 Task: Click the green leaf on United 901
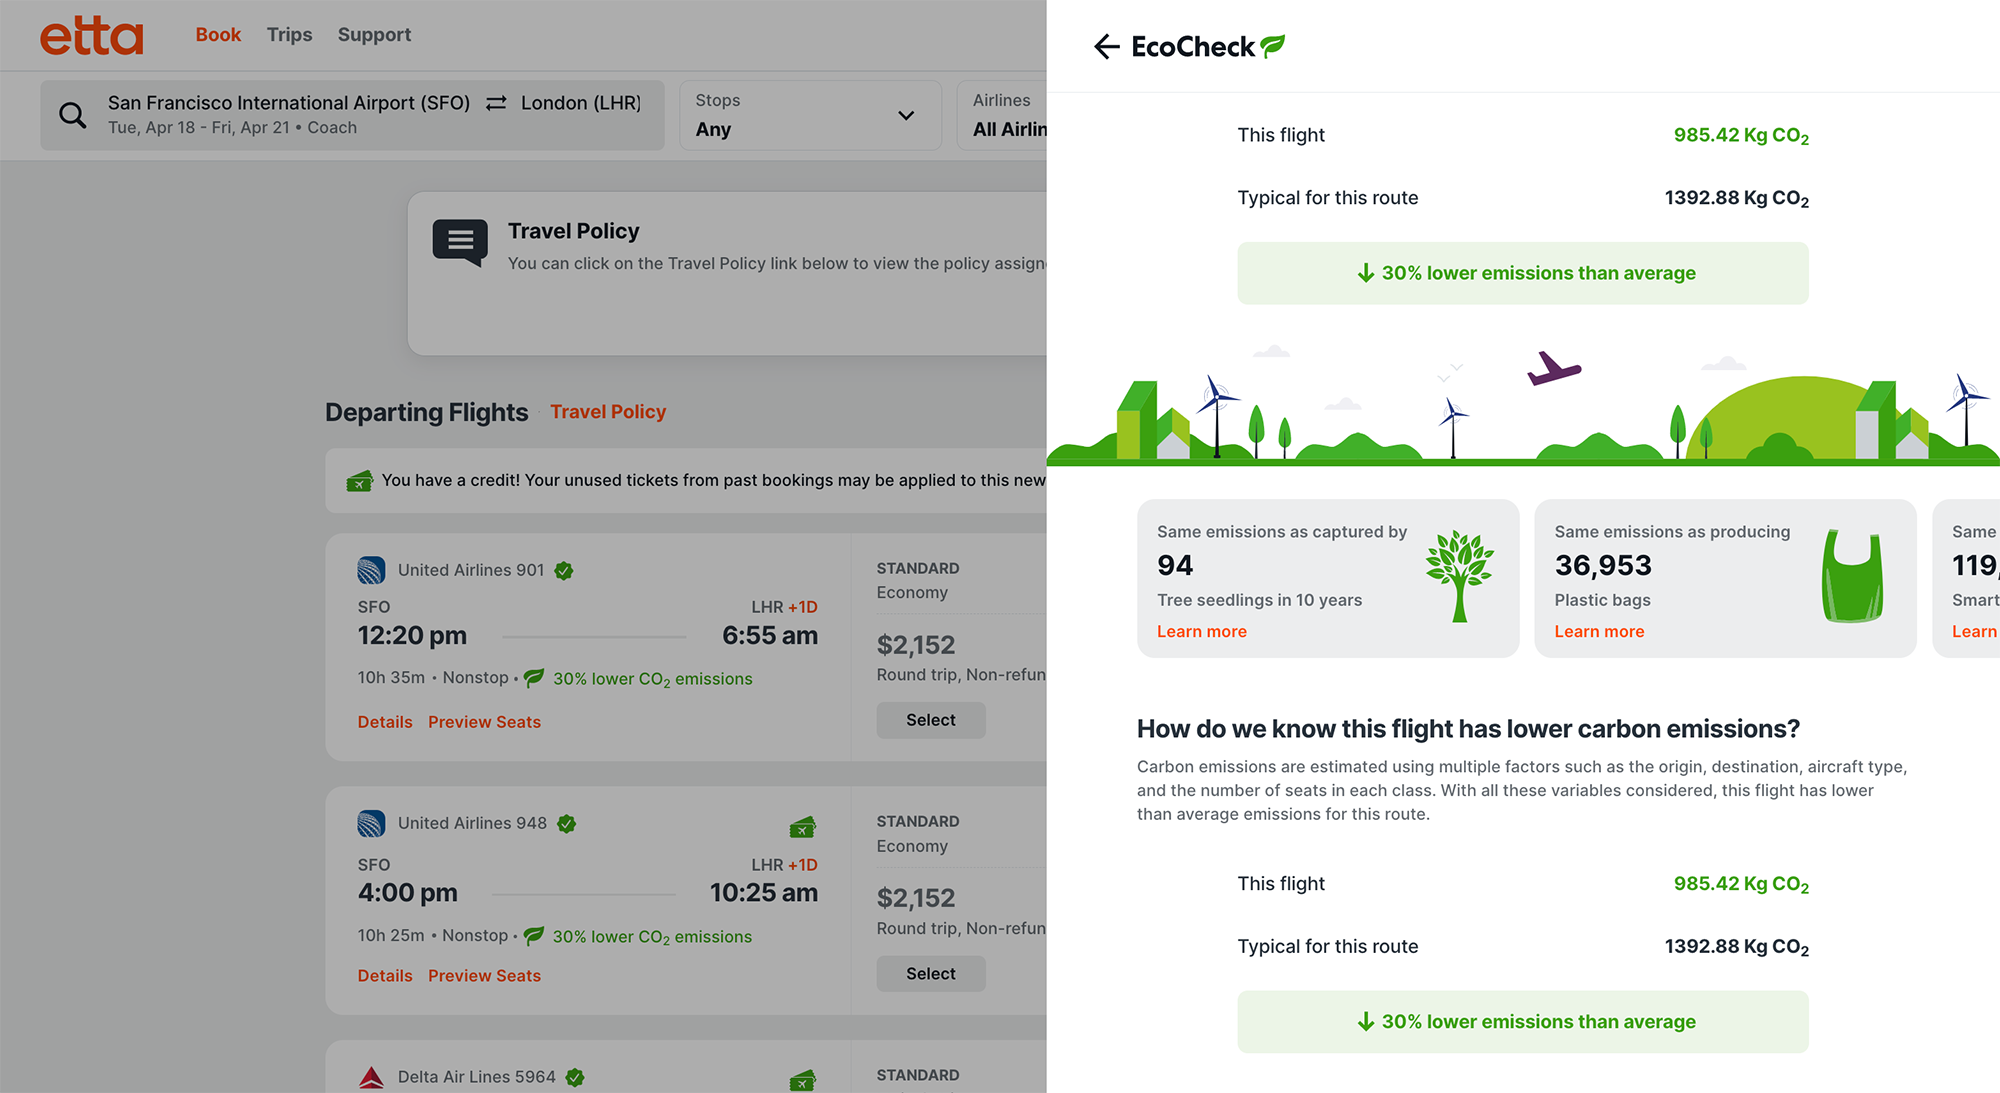click(x=534, y=678)
